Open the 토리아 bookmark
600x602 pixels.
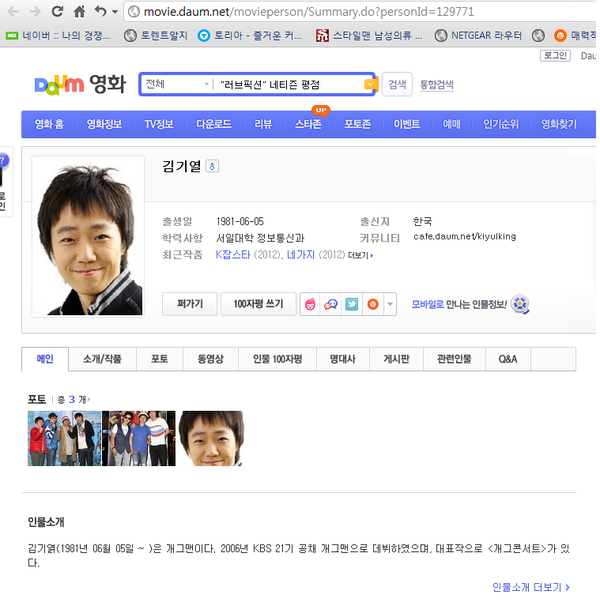(250, 36)
